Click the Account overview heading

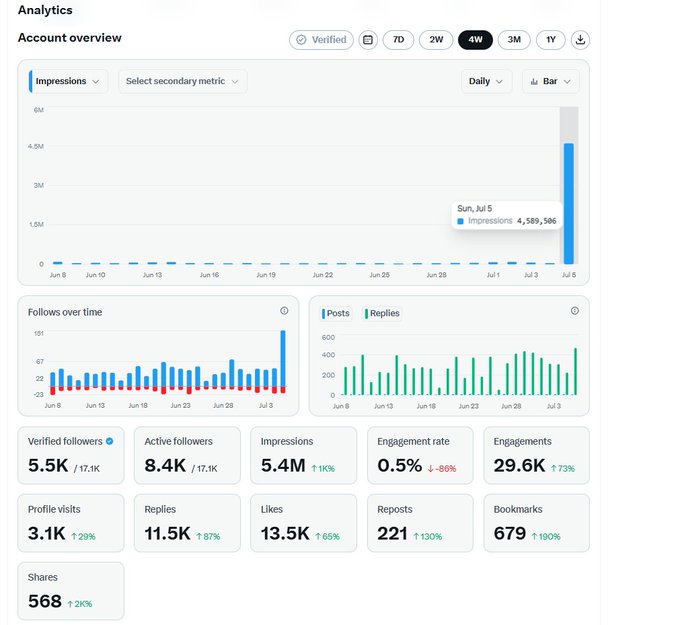click(70, 38)
